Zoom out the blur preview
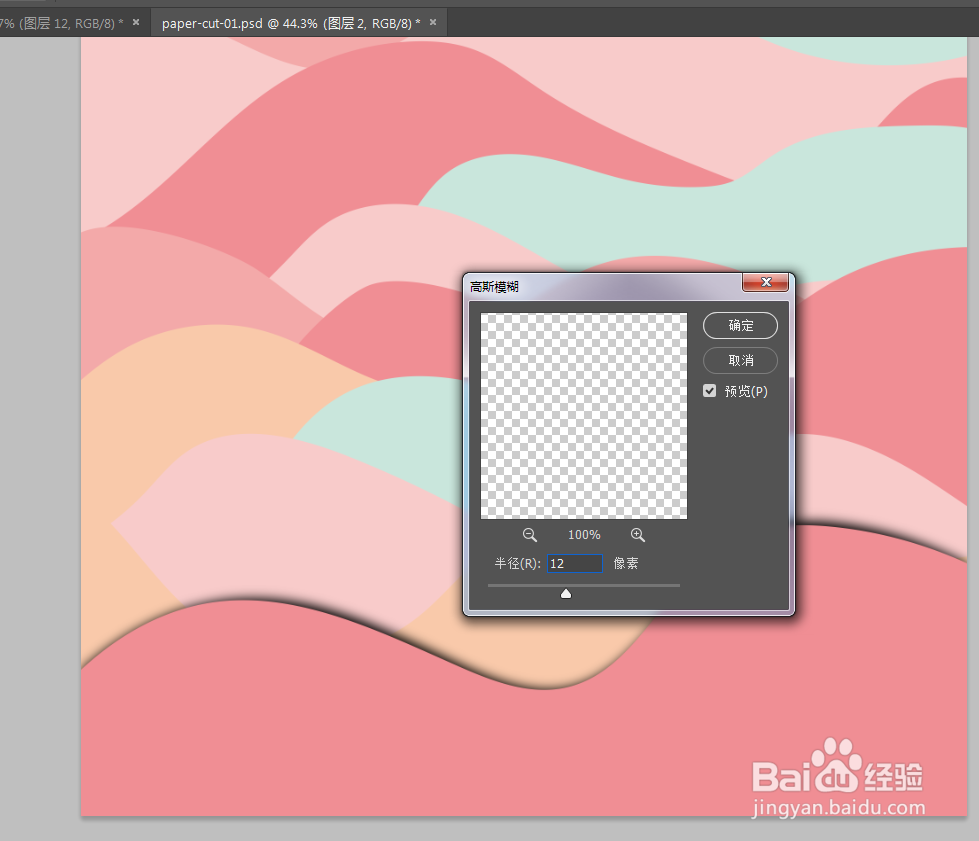The image size is (979, 841). tap(529, 534)
